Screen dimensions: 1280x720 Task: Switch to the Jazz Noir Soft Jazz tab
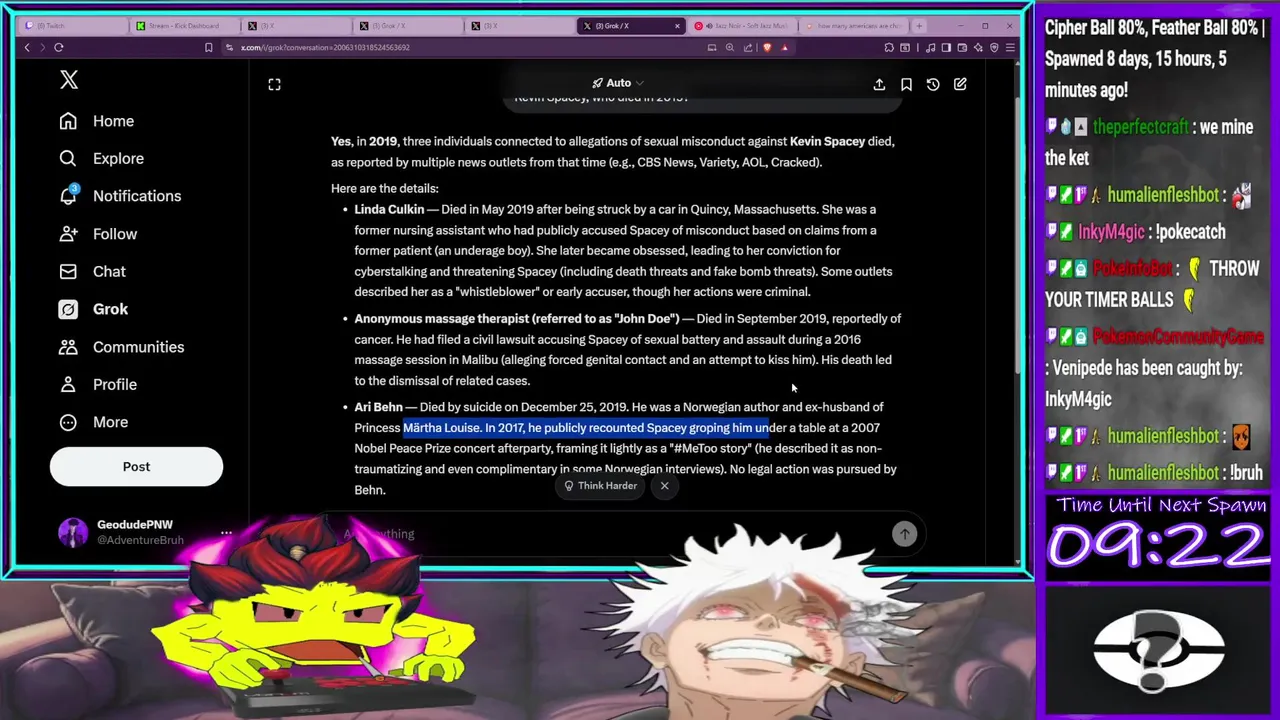coord(742,25)
